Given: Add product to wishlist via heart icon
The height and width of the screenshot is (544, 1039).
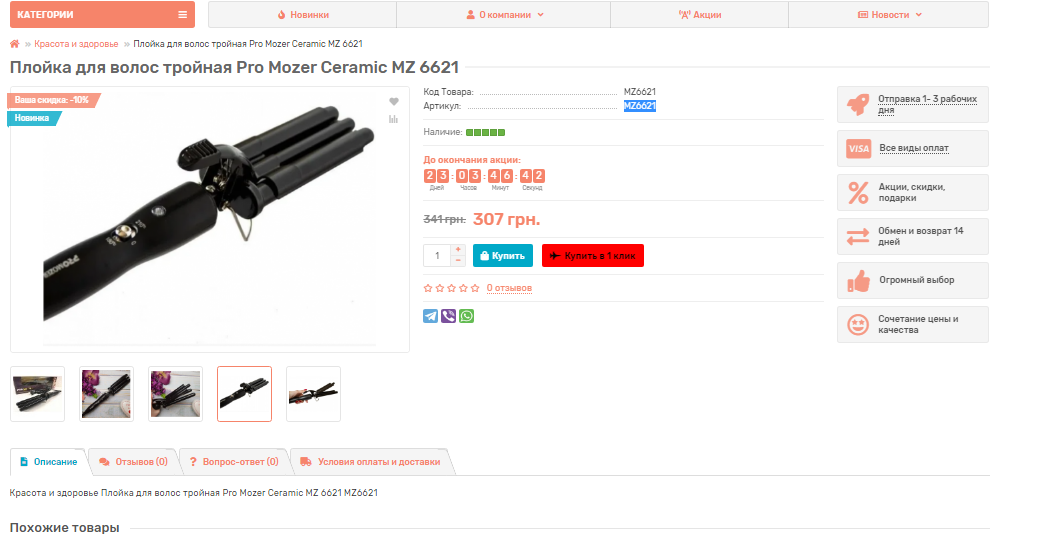Looking at the screenshot, I should 394,101.
